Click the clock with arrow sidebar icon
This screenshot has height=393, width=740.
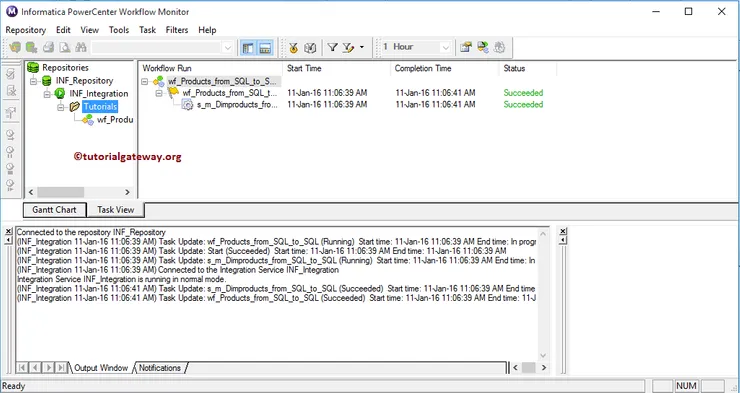[x=10, y=136]
